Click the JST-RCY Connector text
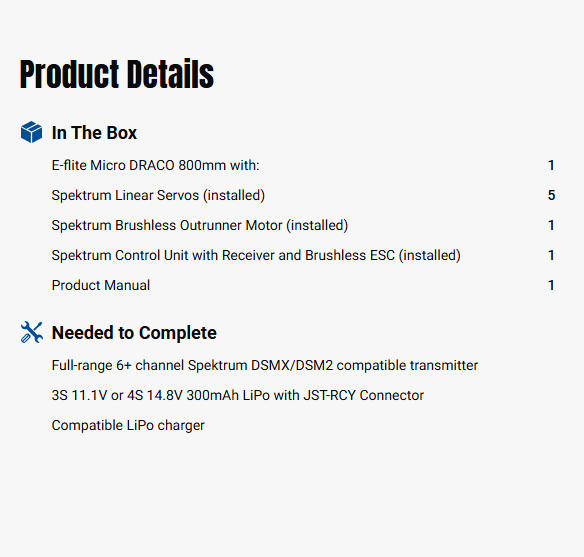This screenshot has height=557, width=584. [364, 395]
